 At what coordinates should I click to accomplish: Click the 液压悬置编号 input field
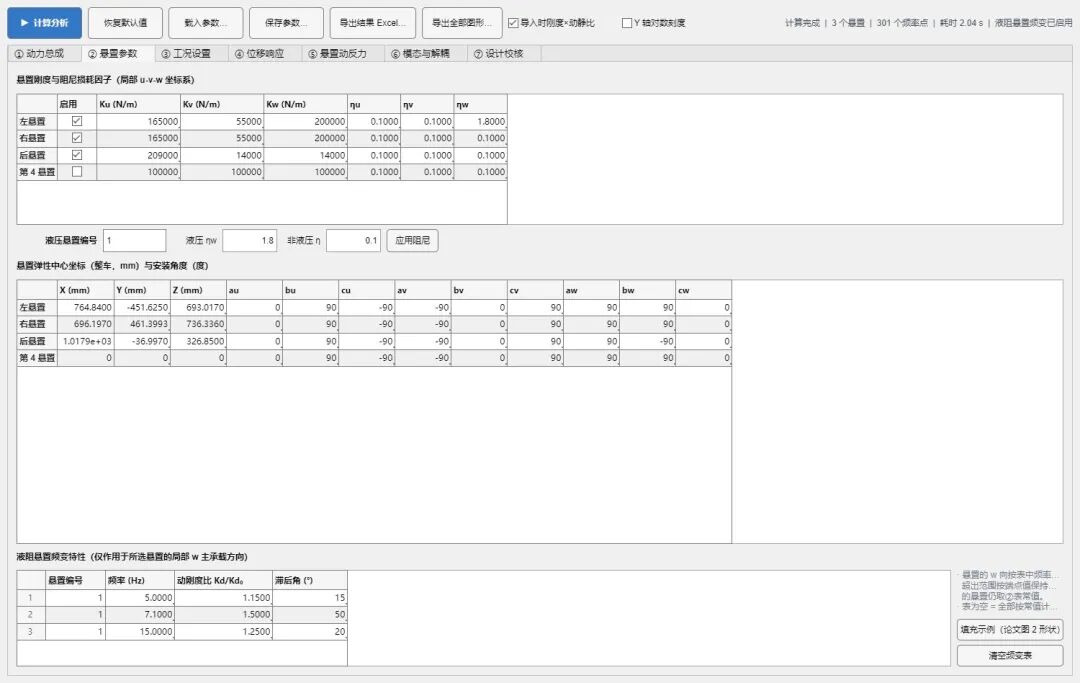point(134,240)
